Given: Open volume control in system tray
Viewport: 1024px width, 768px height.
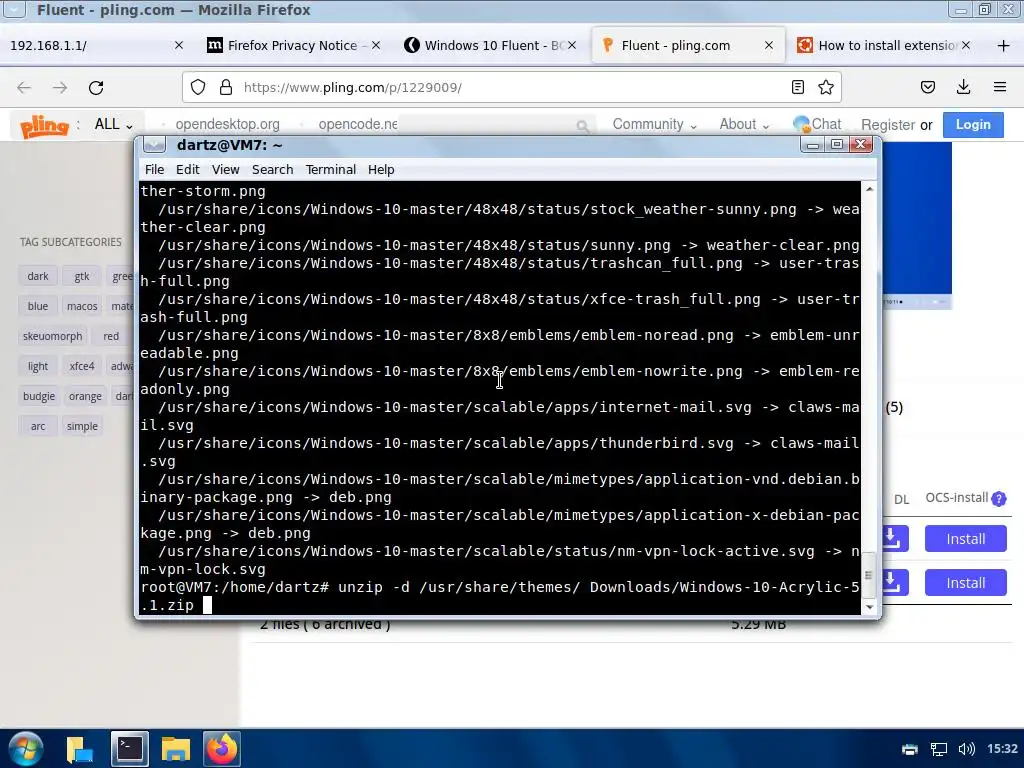Looking at the screenshot, I should pyautogui.click(x=966, y=749).
